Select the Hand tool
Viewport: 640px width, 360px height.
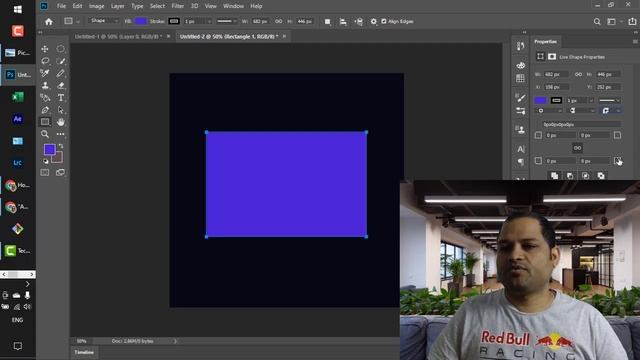tap(60, 122)
